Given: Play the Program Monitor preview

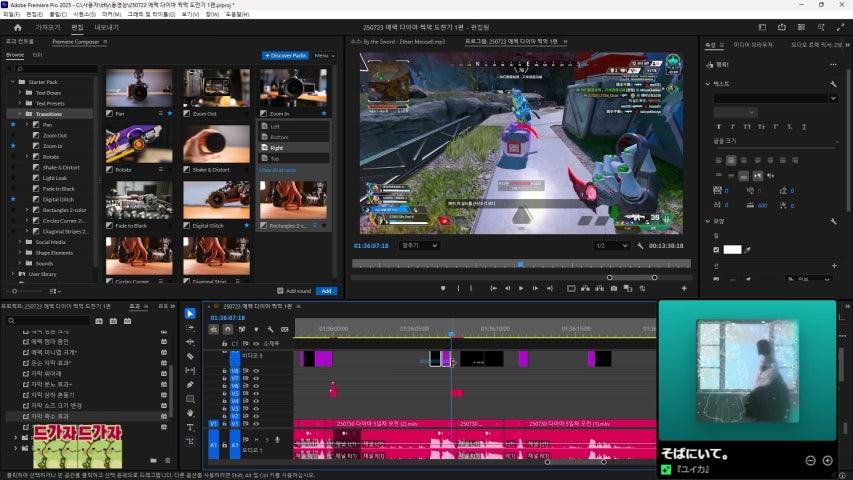Looking at the screenshot, I should (x=521, y=288).
